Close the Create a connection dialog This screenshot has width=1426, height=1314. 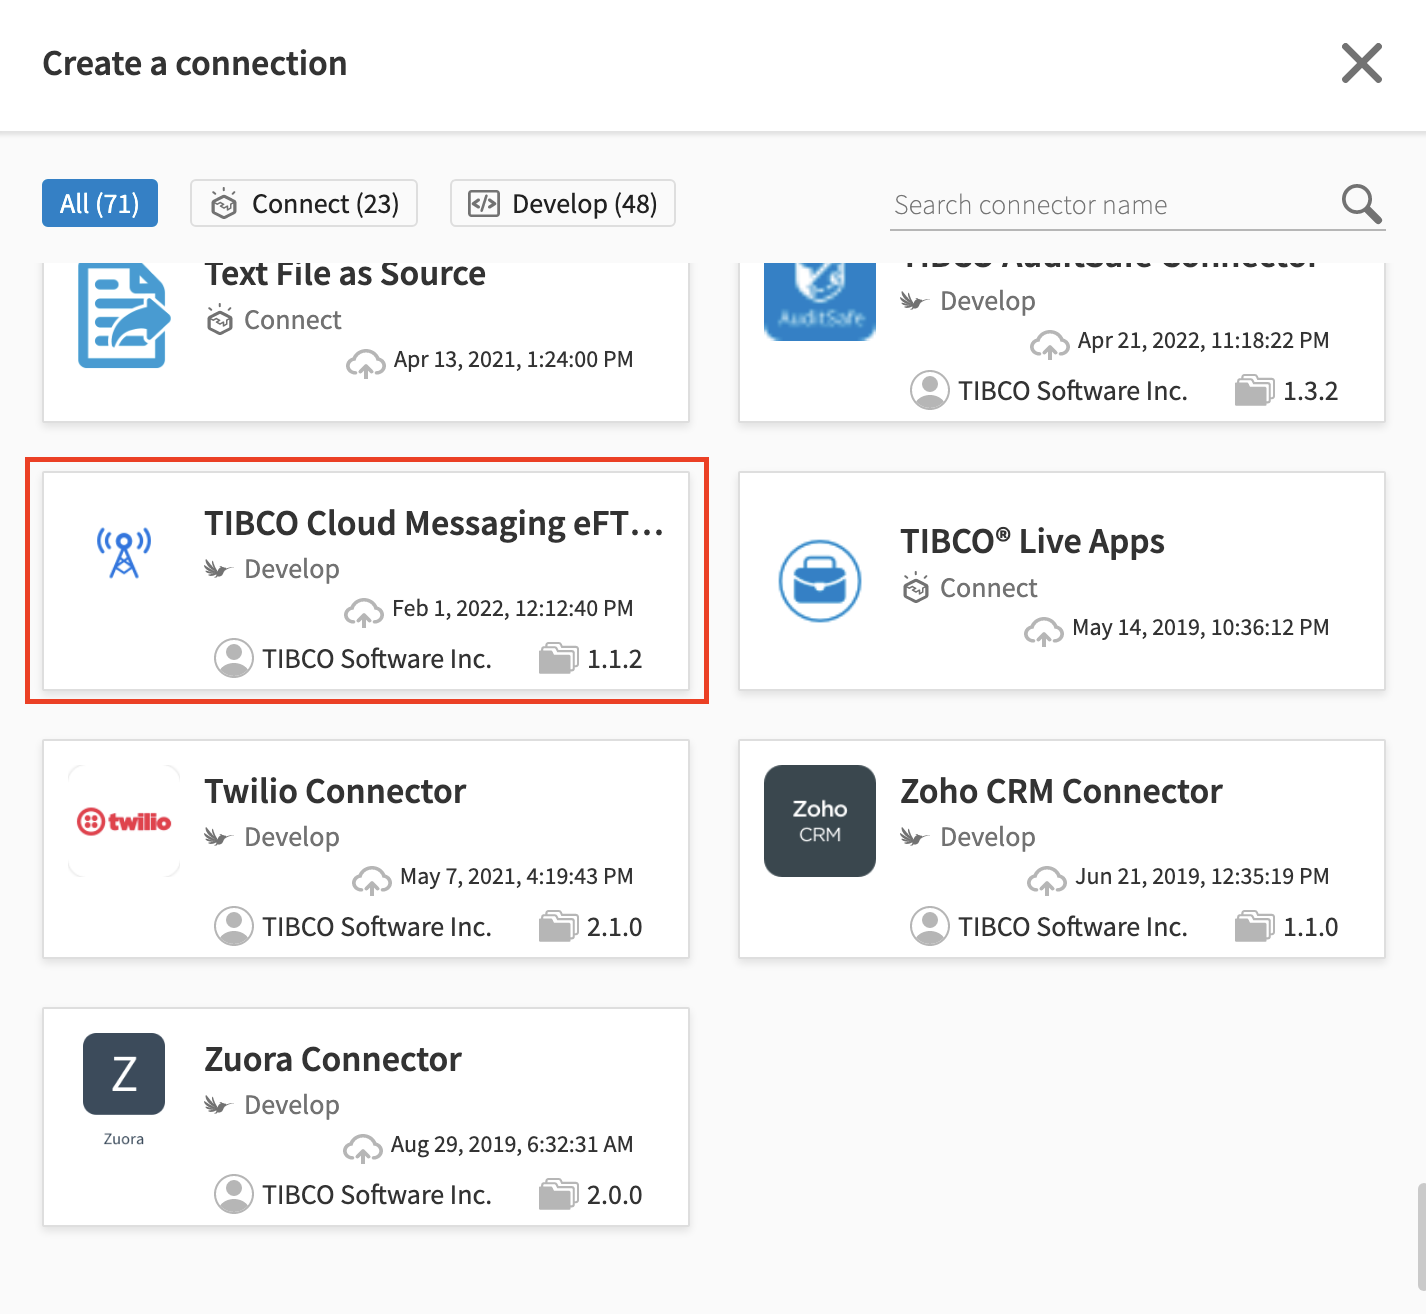click(1361, 63)
